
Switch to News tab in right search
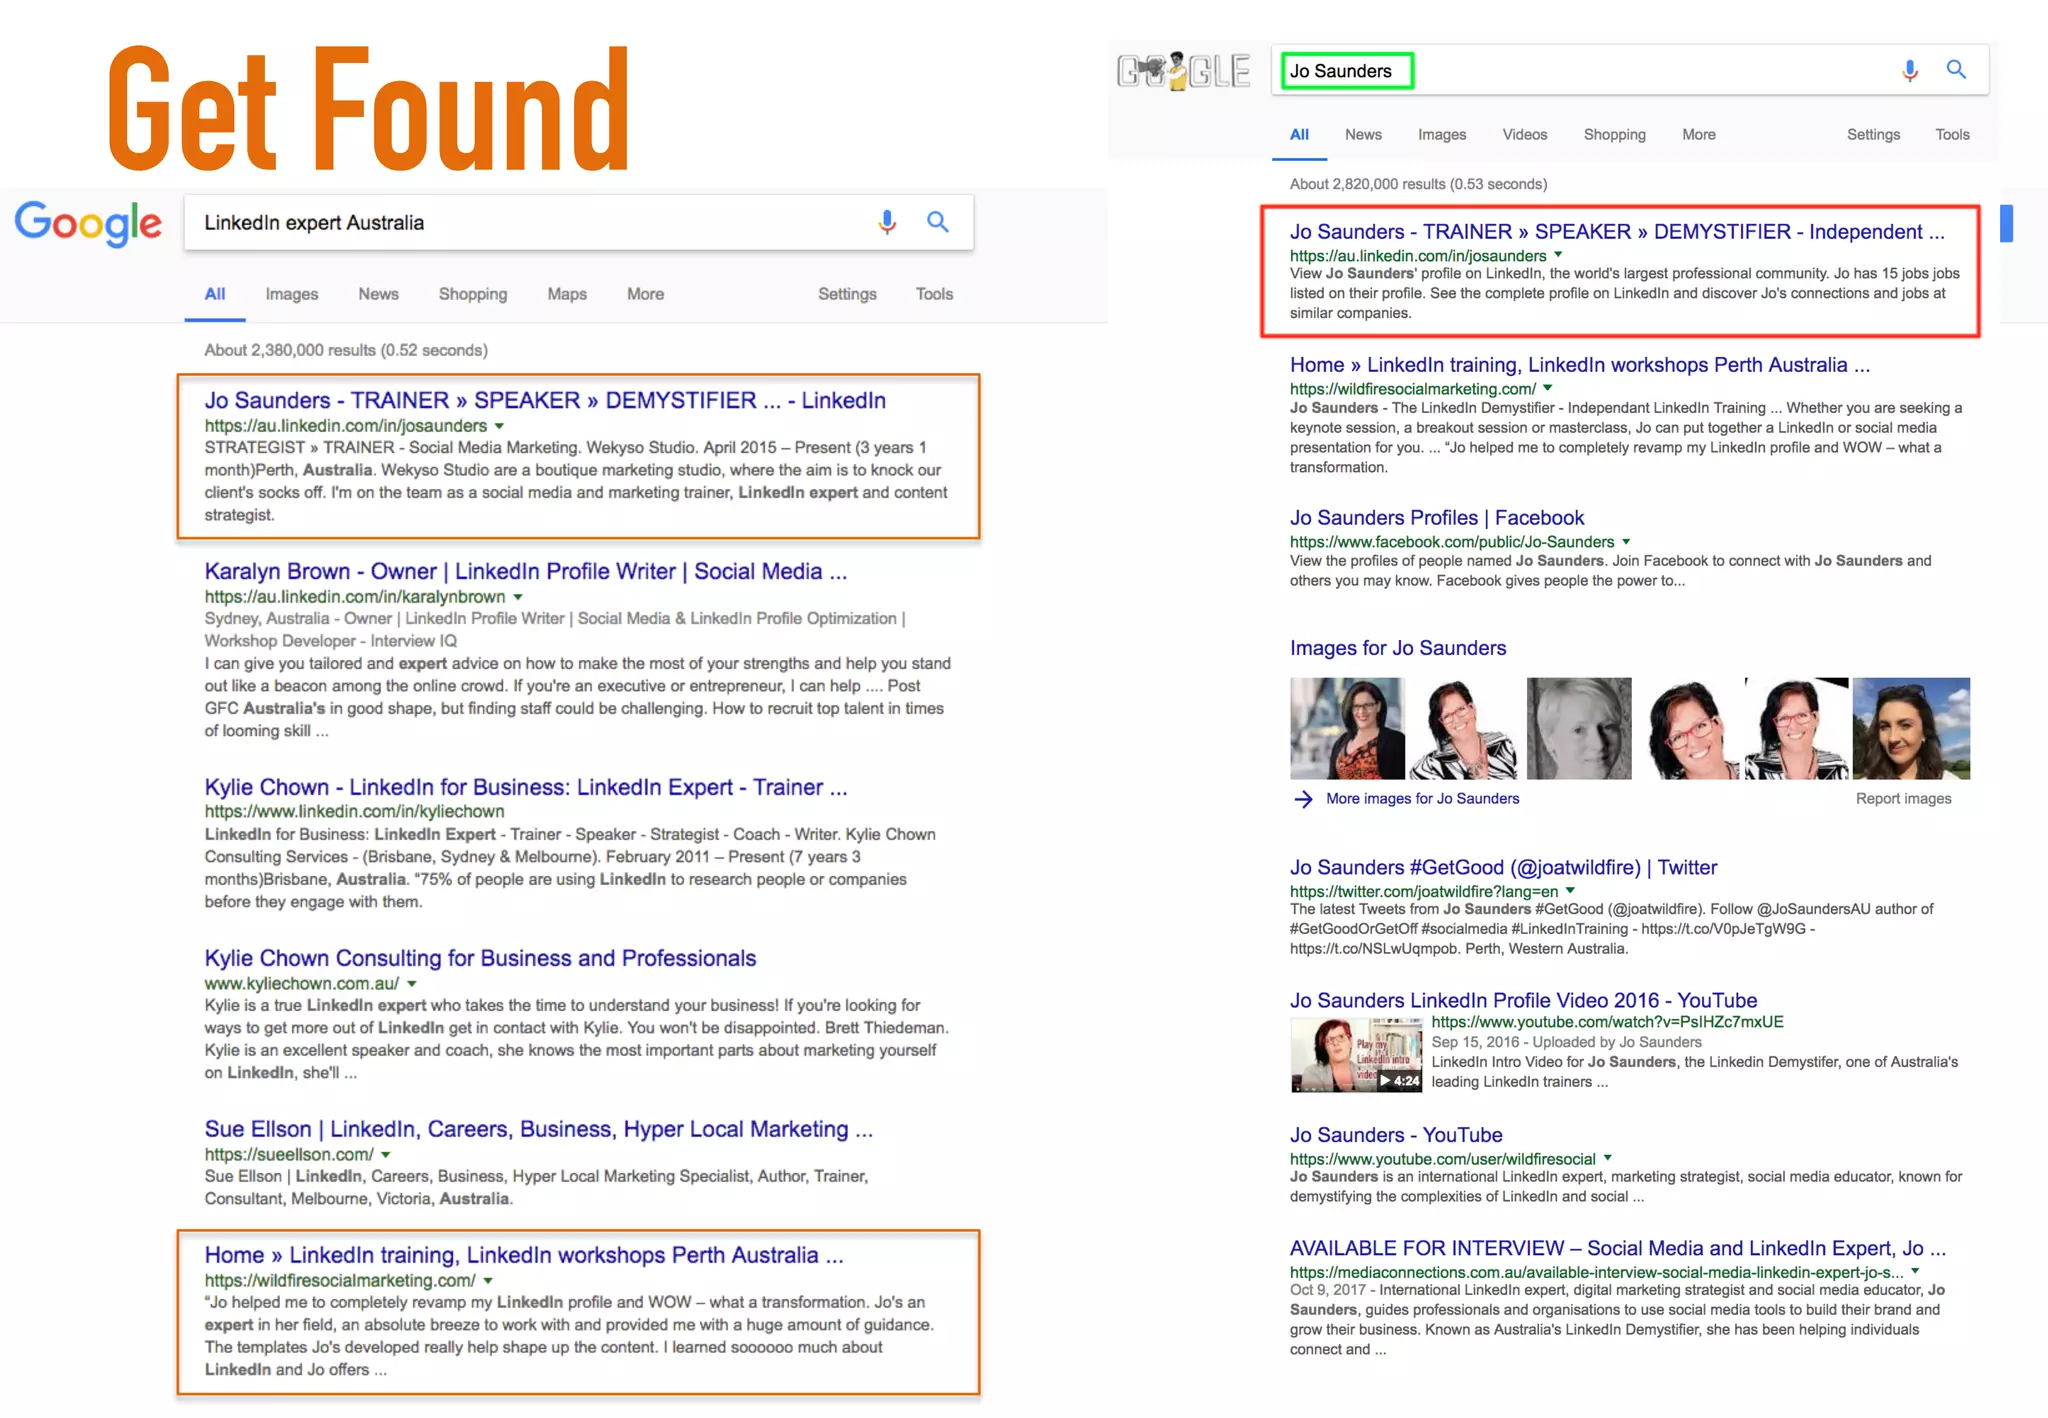(x=1363, y=135)
